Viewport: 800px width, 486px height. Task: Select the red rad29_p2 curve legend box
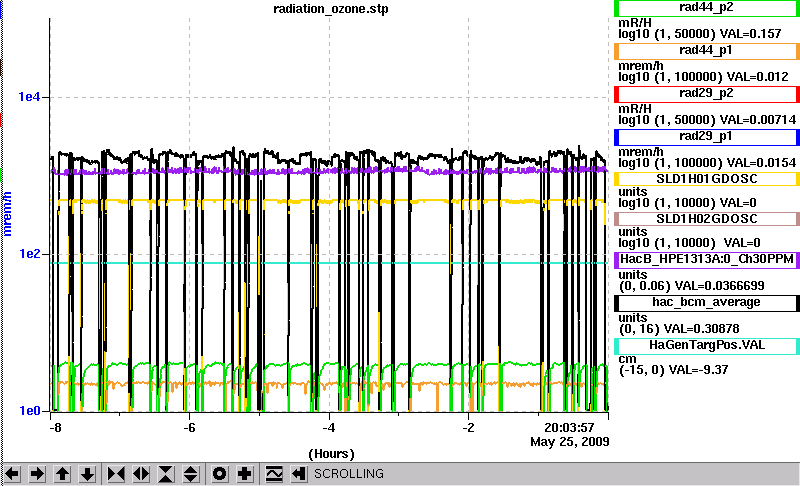pyautogui.click(x=707, y=93)
